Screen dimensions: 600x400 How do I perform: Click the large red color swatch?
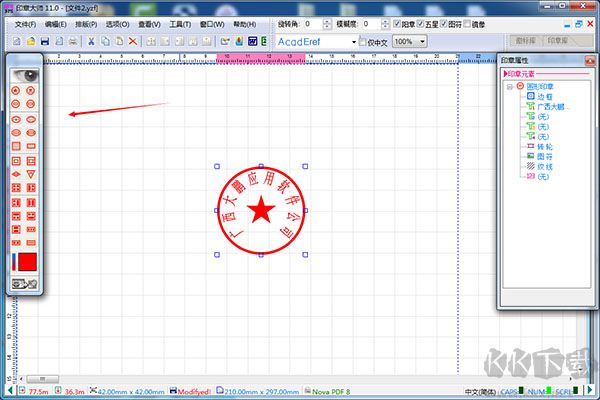coord(28,262)
